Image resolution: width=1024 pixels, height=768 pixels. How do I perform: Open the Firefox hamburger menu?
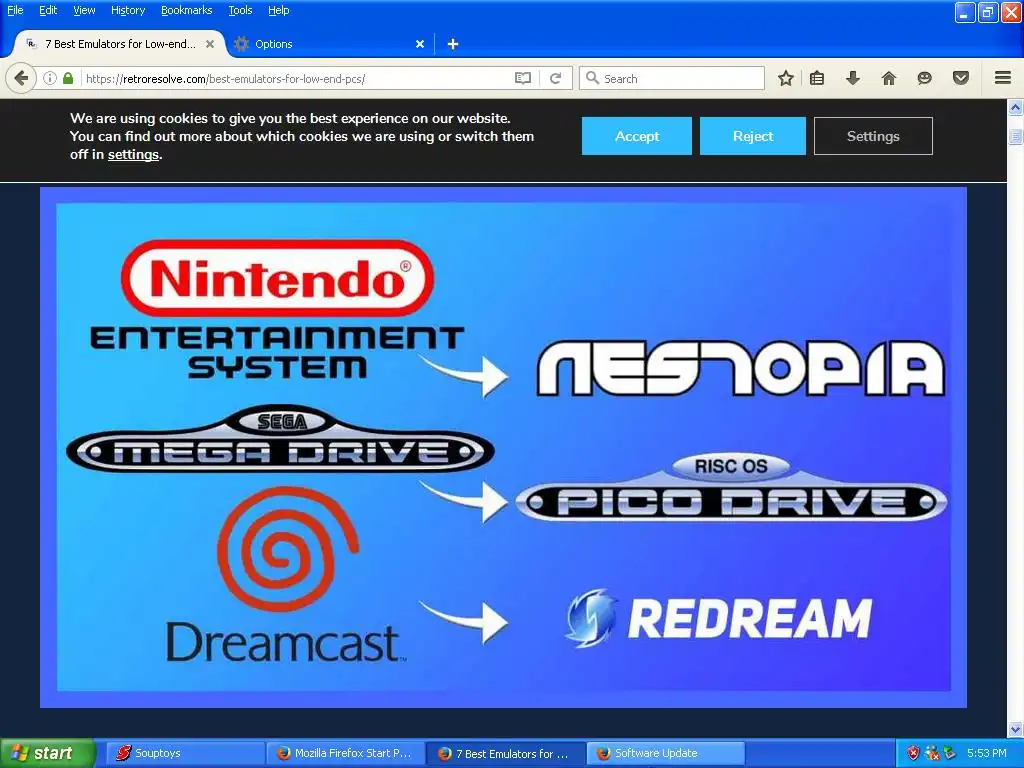pos(1003,78)
